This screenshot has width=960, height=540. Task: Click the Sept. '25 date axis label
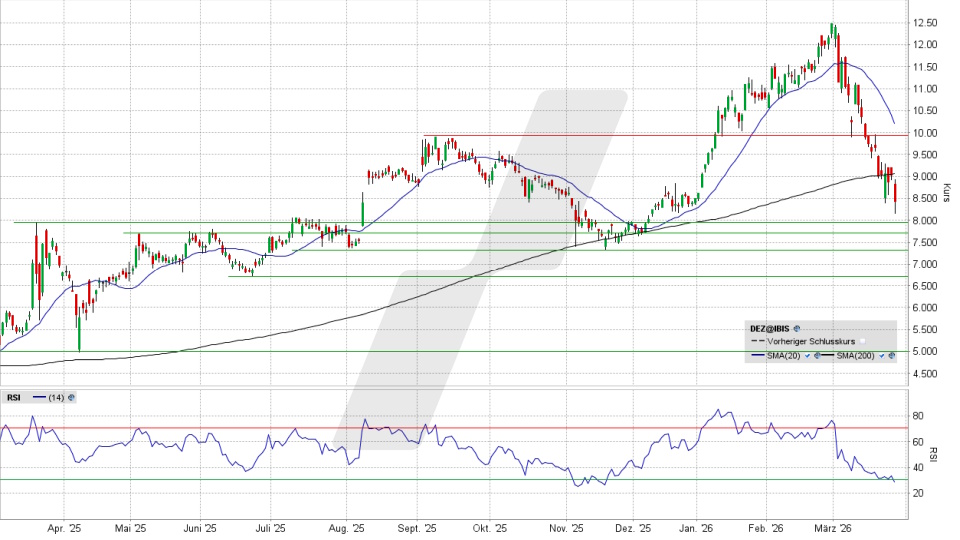pyautogui.click(x=422, y=528)
